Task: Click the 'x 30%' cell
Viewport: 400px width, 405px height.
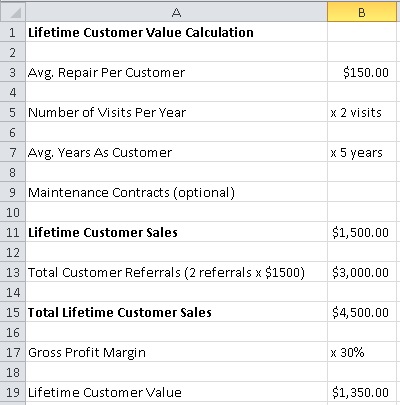Action: pos(362,352)
